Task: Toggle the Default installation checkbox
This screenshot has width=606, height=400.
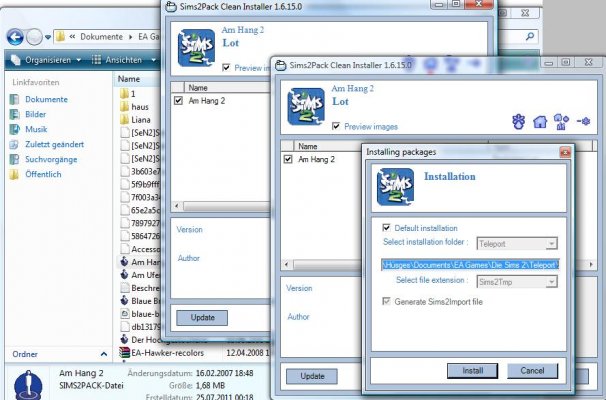Action: click(x=386, y=228)
